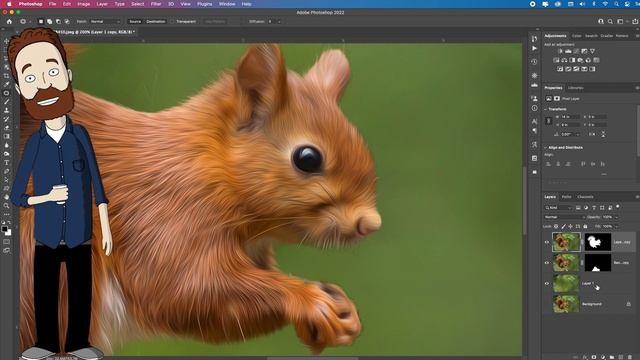Click the Source patch button
The image size is (640, 360).
pos(135,21)
